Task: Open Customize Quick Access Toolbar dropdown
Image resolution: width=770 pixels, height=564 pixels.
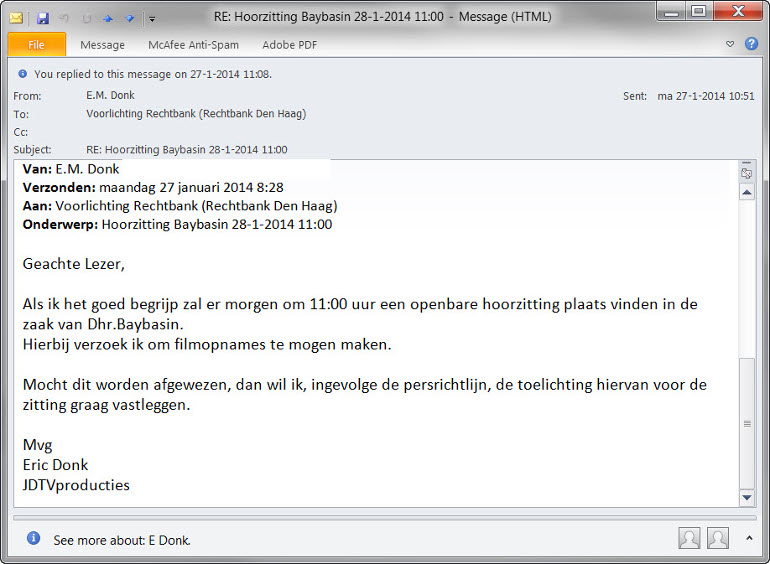Action: click(x=152, y=19)
